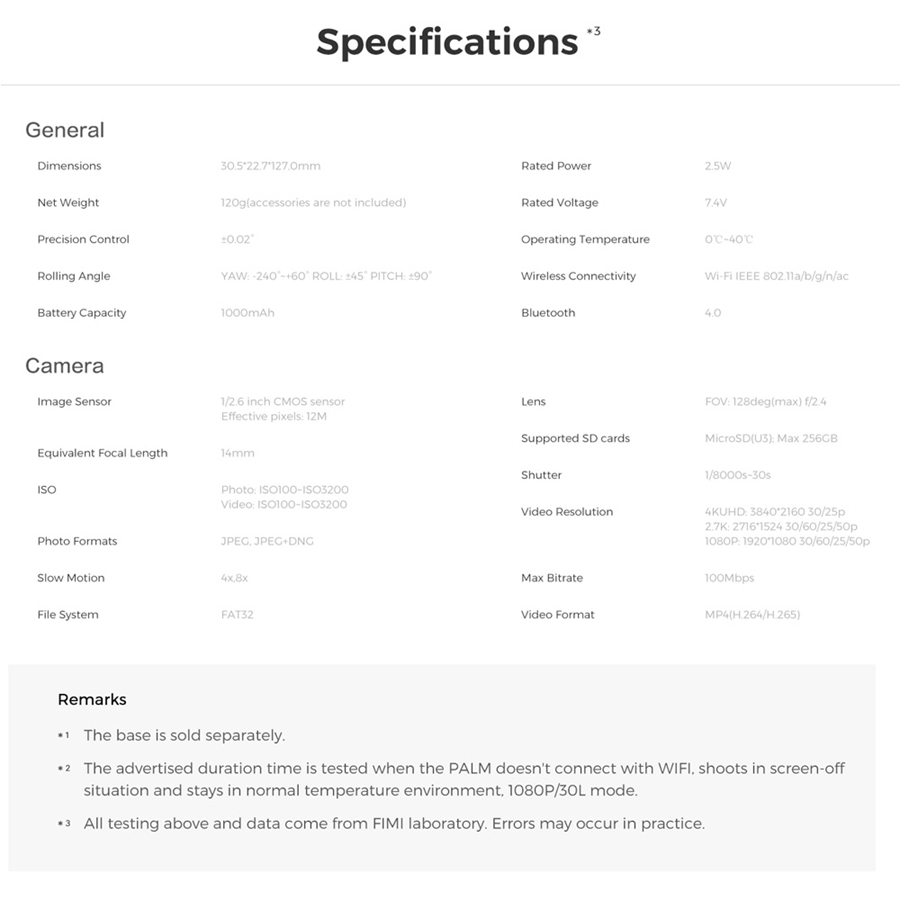Screen dimensions: 900x900
Task: Click the Net Weight value text
Action: click(313, 203)
